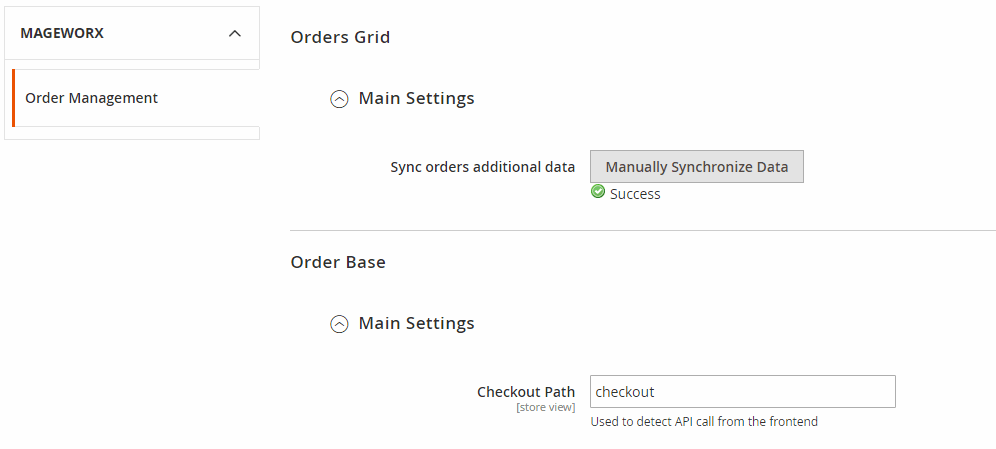Click the 'checkout' text in the field
The image size is (996, 449).
625,392
